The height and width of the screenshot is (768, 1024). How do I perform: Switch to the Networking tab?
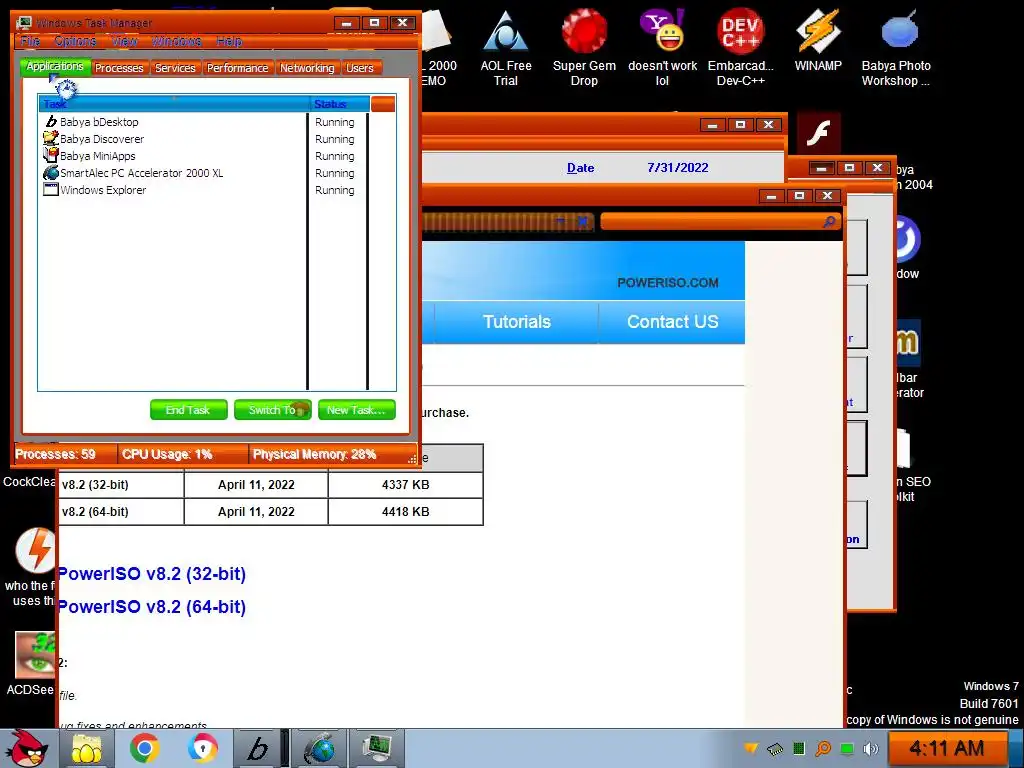307,68
